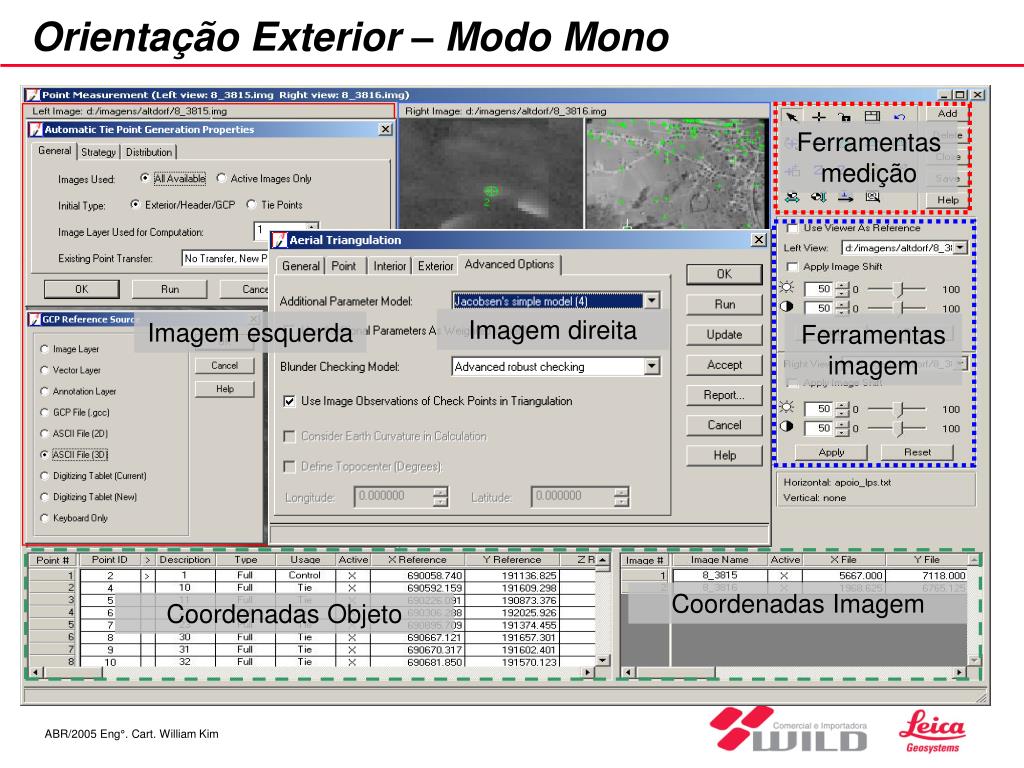Image resolution: width=1024 pixels, height=768 pixels.
Task: Adjust the Left View contrast slider
Action: click(899, 308)
